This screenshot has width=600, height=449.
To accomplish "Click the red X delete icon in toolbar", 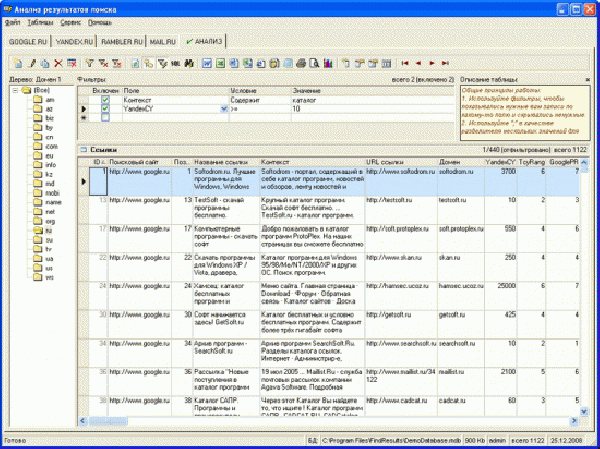I will [x=58, y=62].
